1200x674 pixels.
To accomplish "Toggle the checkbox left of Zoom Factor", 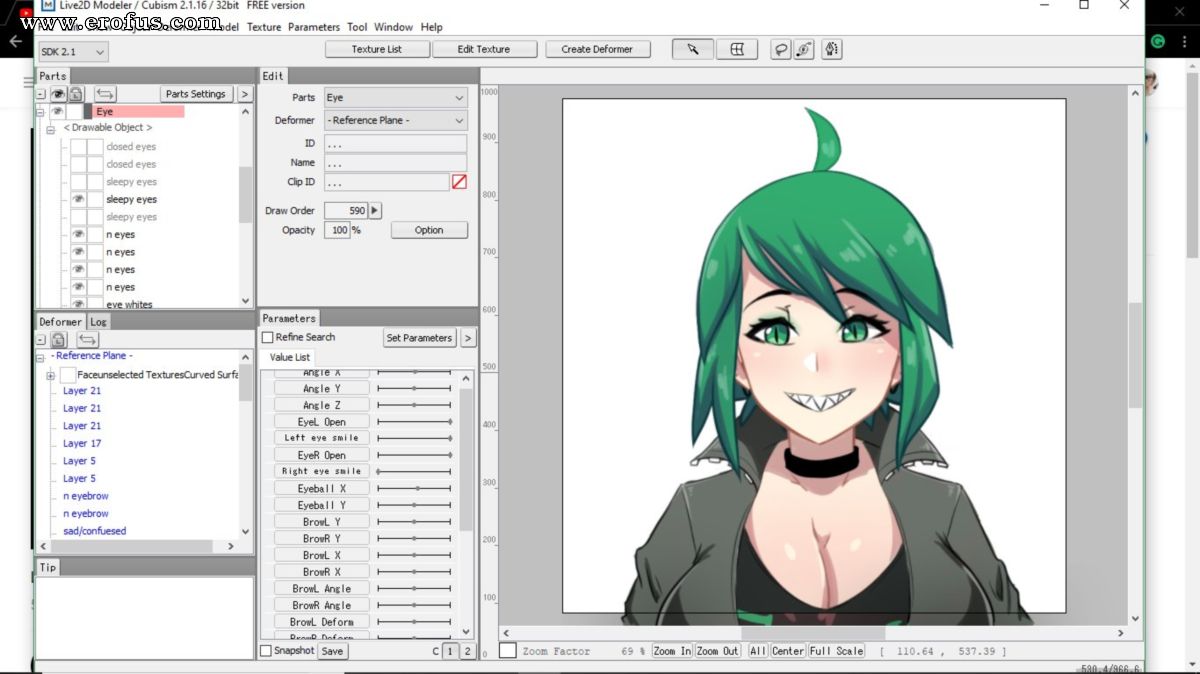I will pos(508,651).
